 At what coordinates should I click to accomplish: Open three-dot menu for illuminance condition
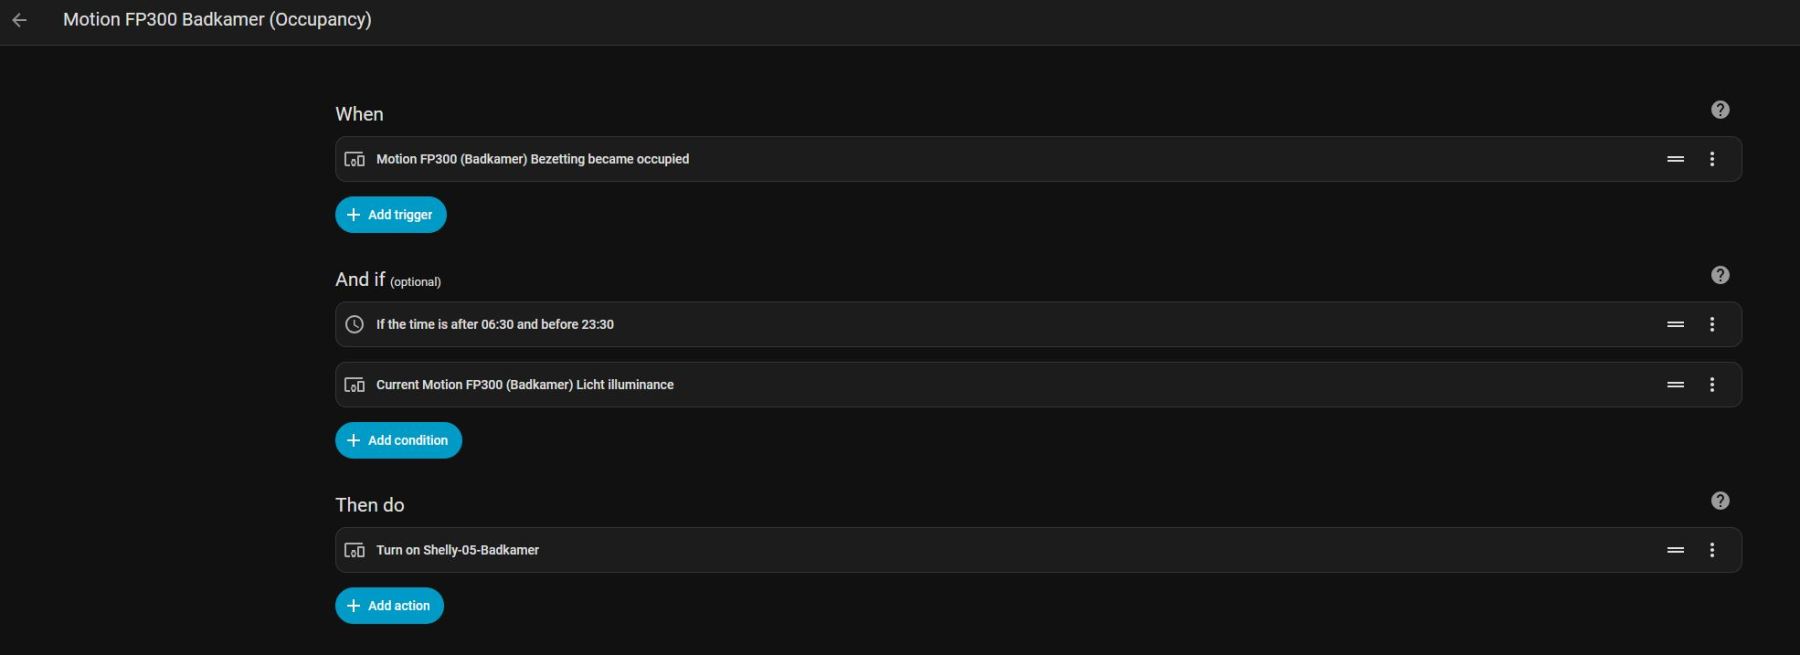1712,385
